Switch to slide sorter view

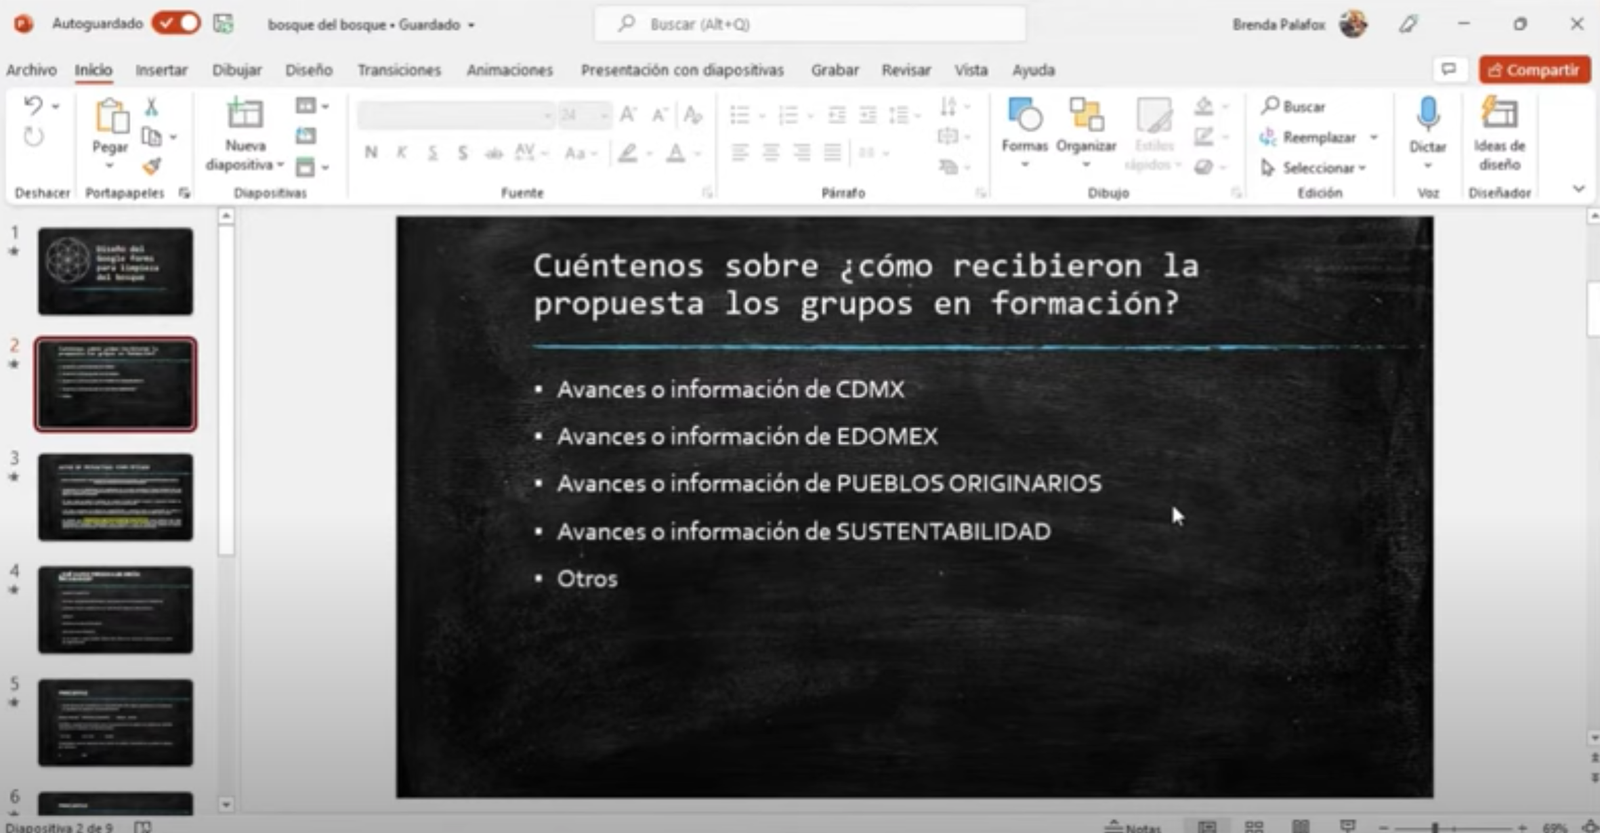pos(1254,826)
